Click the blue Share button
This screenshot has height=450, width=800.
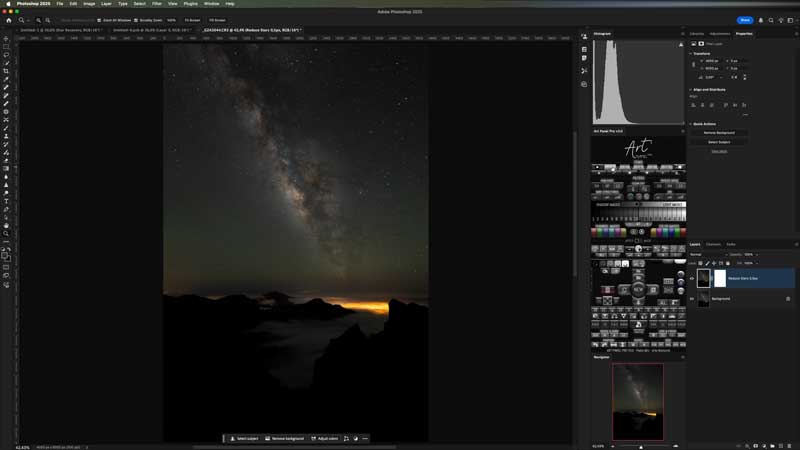745,20
